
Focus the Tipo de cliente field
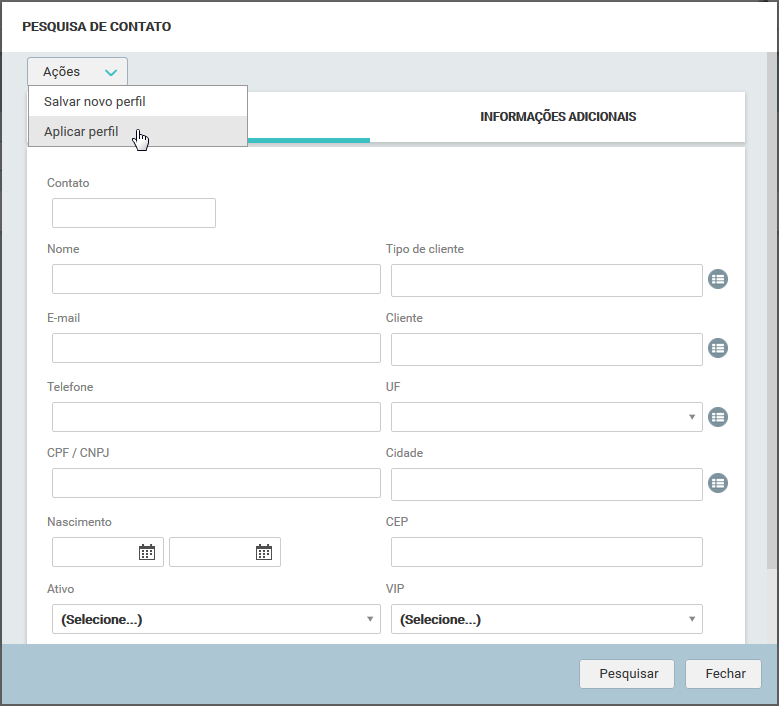pos(546,281)
